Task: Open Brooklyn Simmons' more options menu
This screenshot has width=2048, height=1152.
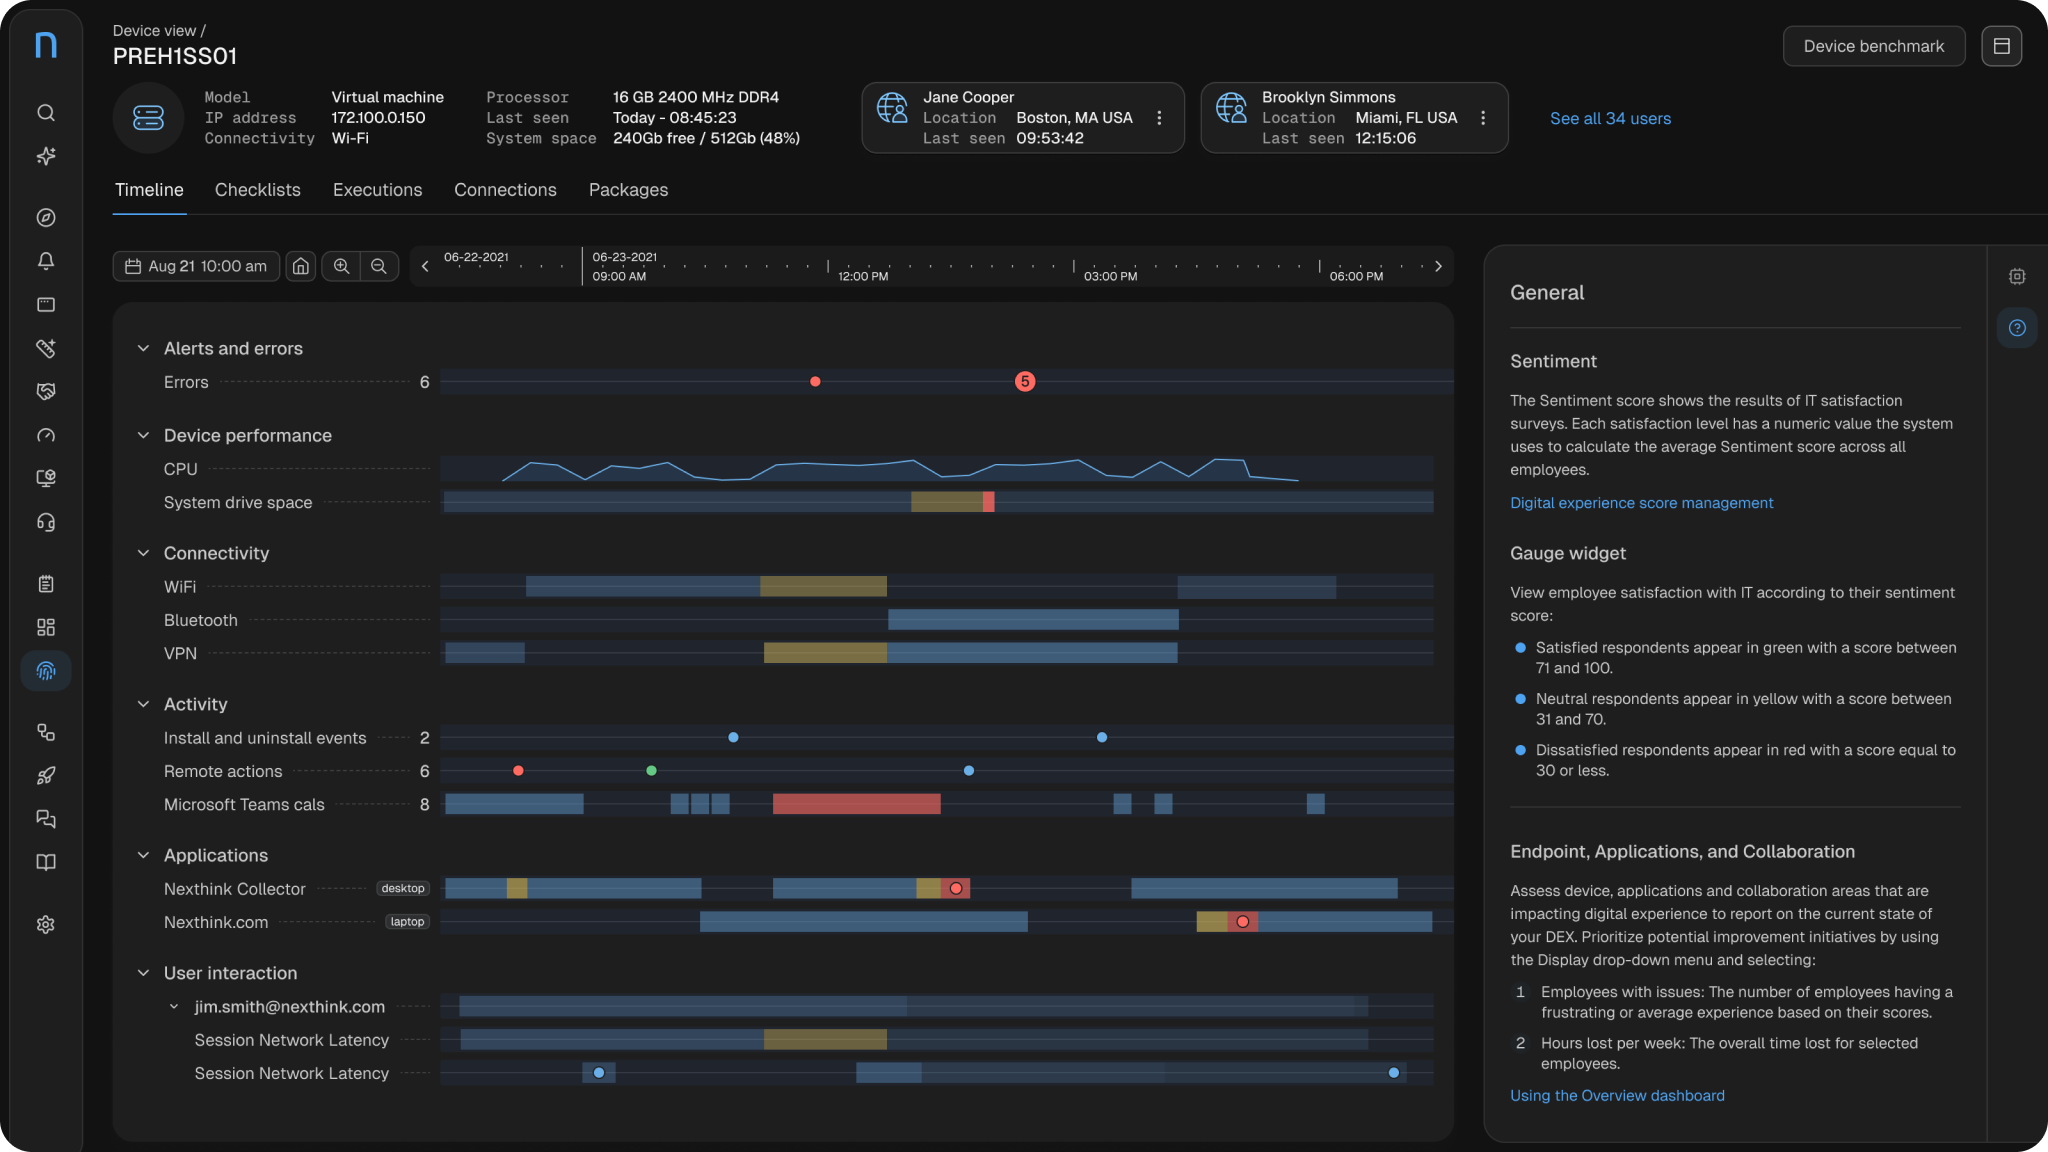Action: click(1483, 118)
